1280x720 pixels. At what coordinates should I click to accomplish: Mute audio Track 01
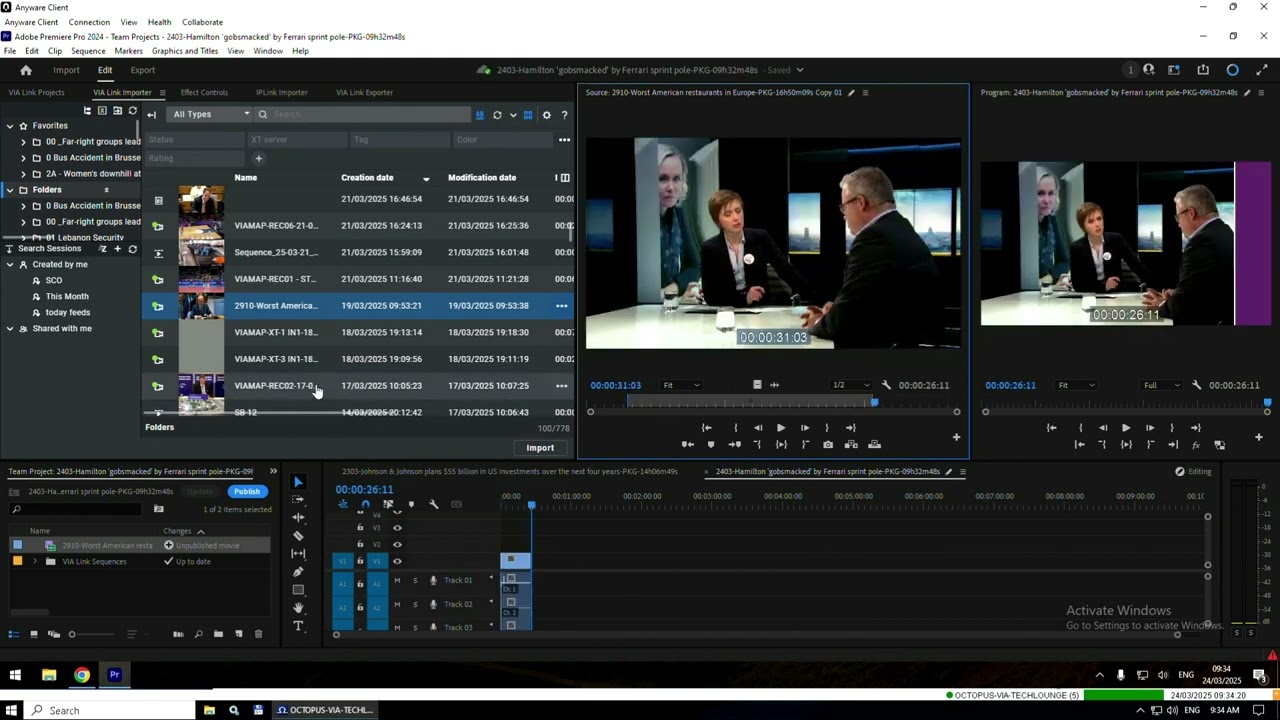coord(397,581)
